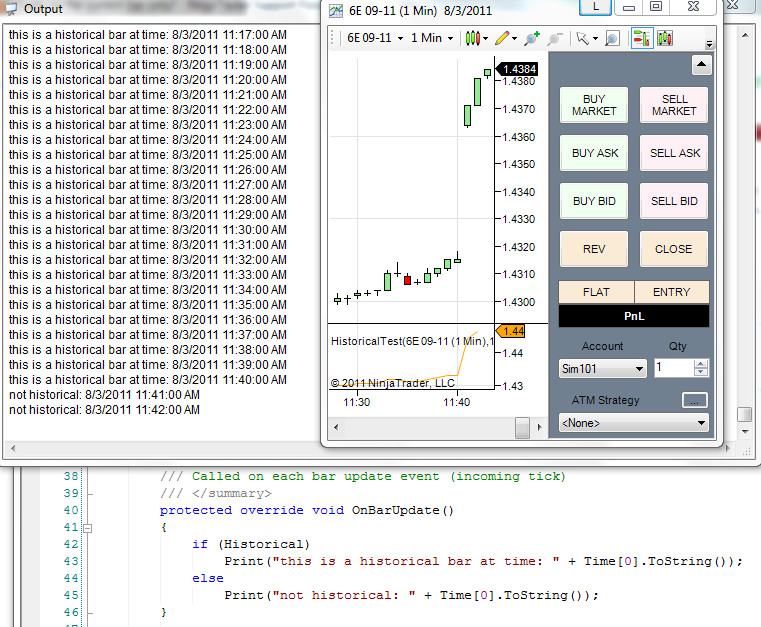Image resolution: width=761 pixels, height=627 pixels.
Task: Decrease quantity with the down spinner
Action: pyautogui.click(x=700, y=372)
